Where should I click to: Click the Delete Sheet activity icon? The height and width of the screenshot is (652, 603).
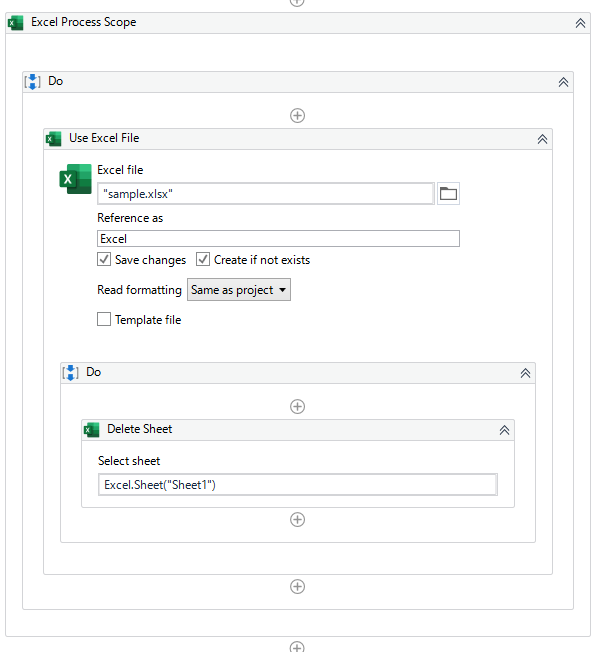click(91, 430)
